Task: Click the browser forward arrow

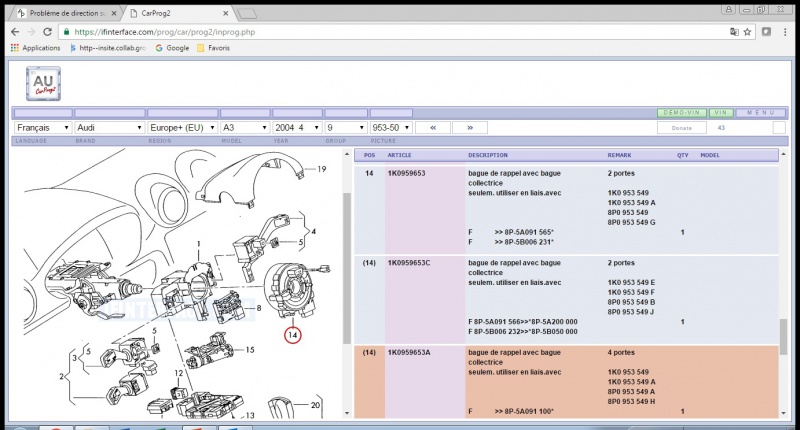Action: (x=31, y=32)
